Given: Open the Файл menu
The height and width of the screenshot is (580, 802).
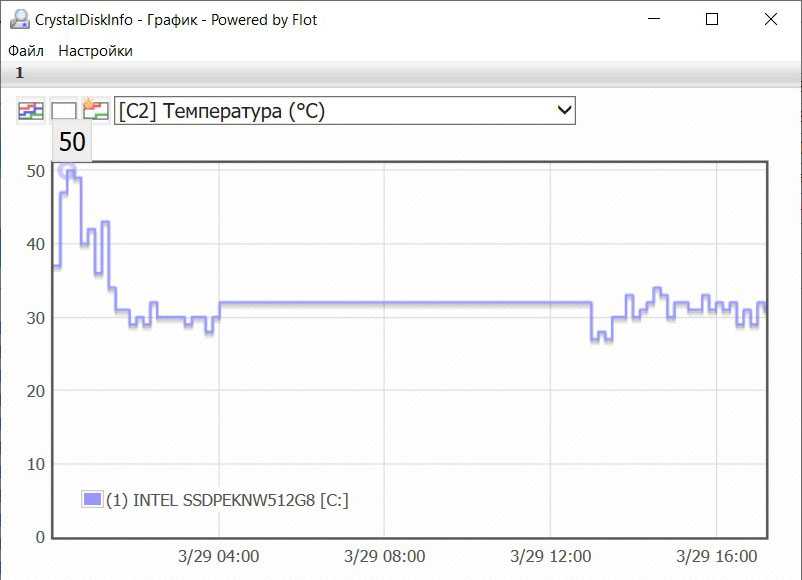Looking at the screenshot, I should click(x=26, y=50).
